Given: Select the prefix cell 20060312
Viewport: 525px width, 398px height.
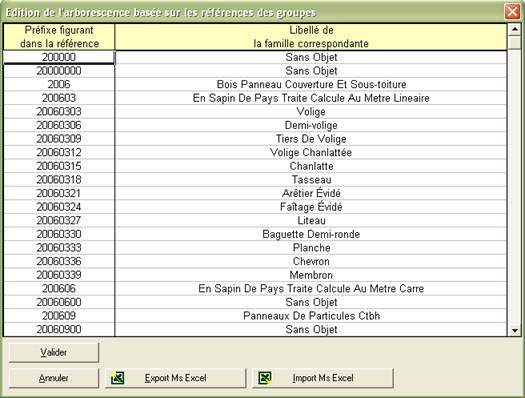Looking at the screenshot, I should pyautogui.click(x=59, y=153).
